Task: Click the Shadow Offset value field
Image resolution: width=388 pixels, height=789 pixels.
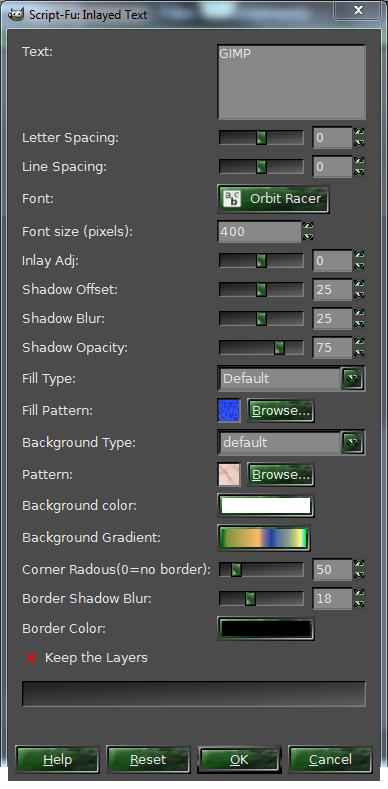Action: [332, 289]
